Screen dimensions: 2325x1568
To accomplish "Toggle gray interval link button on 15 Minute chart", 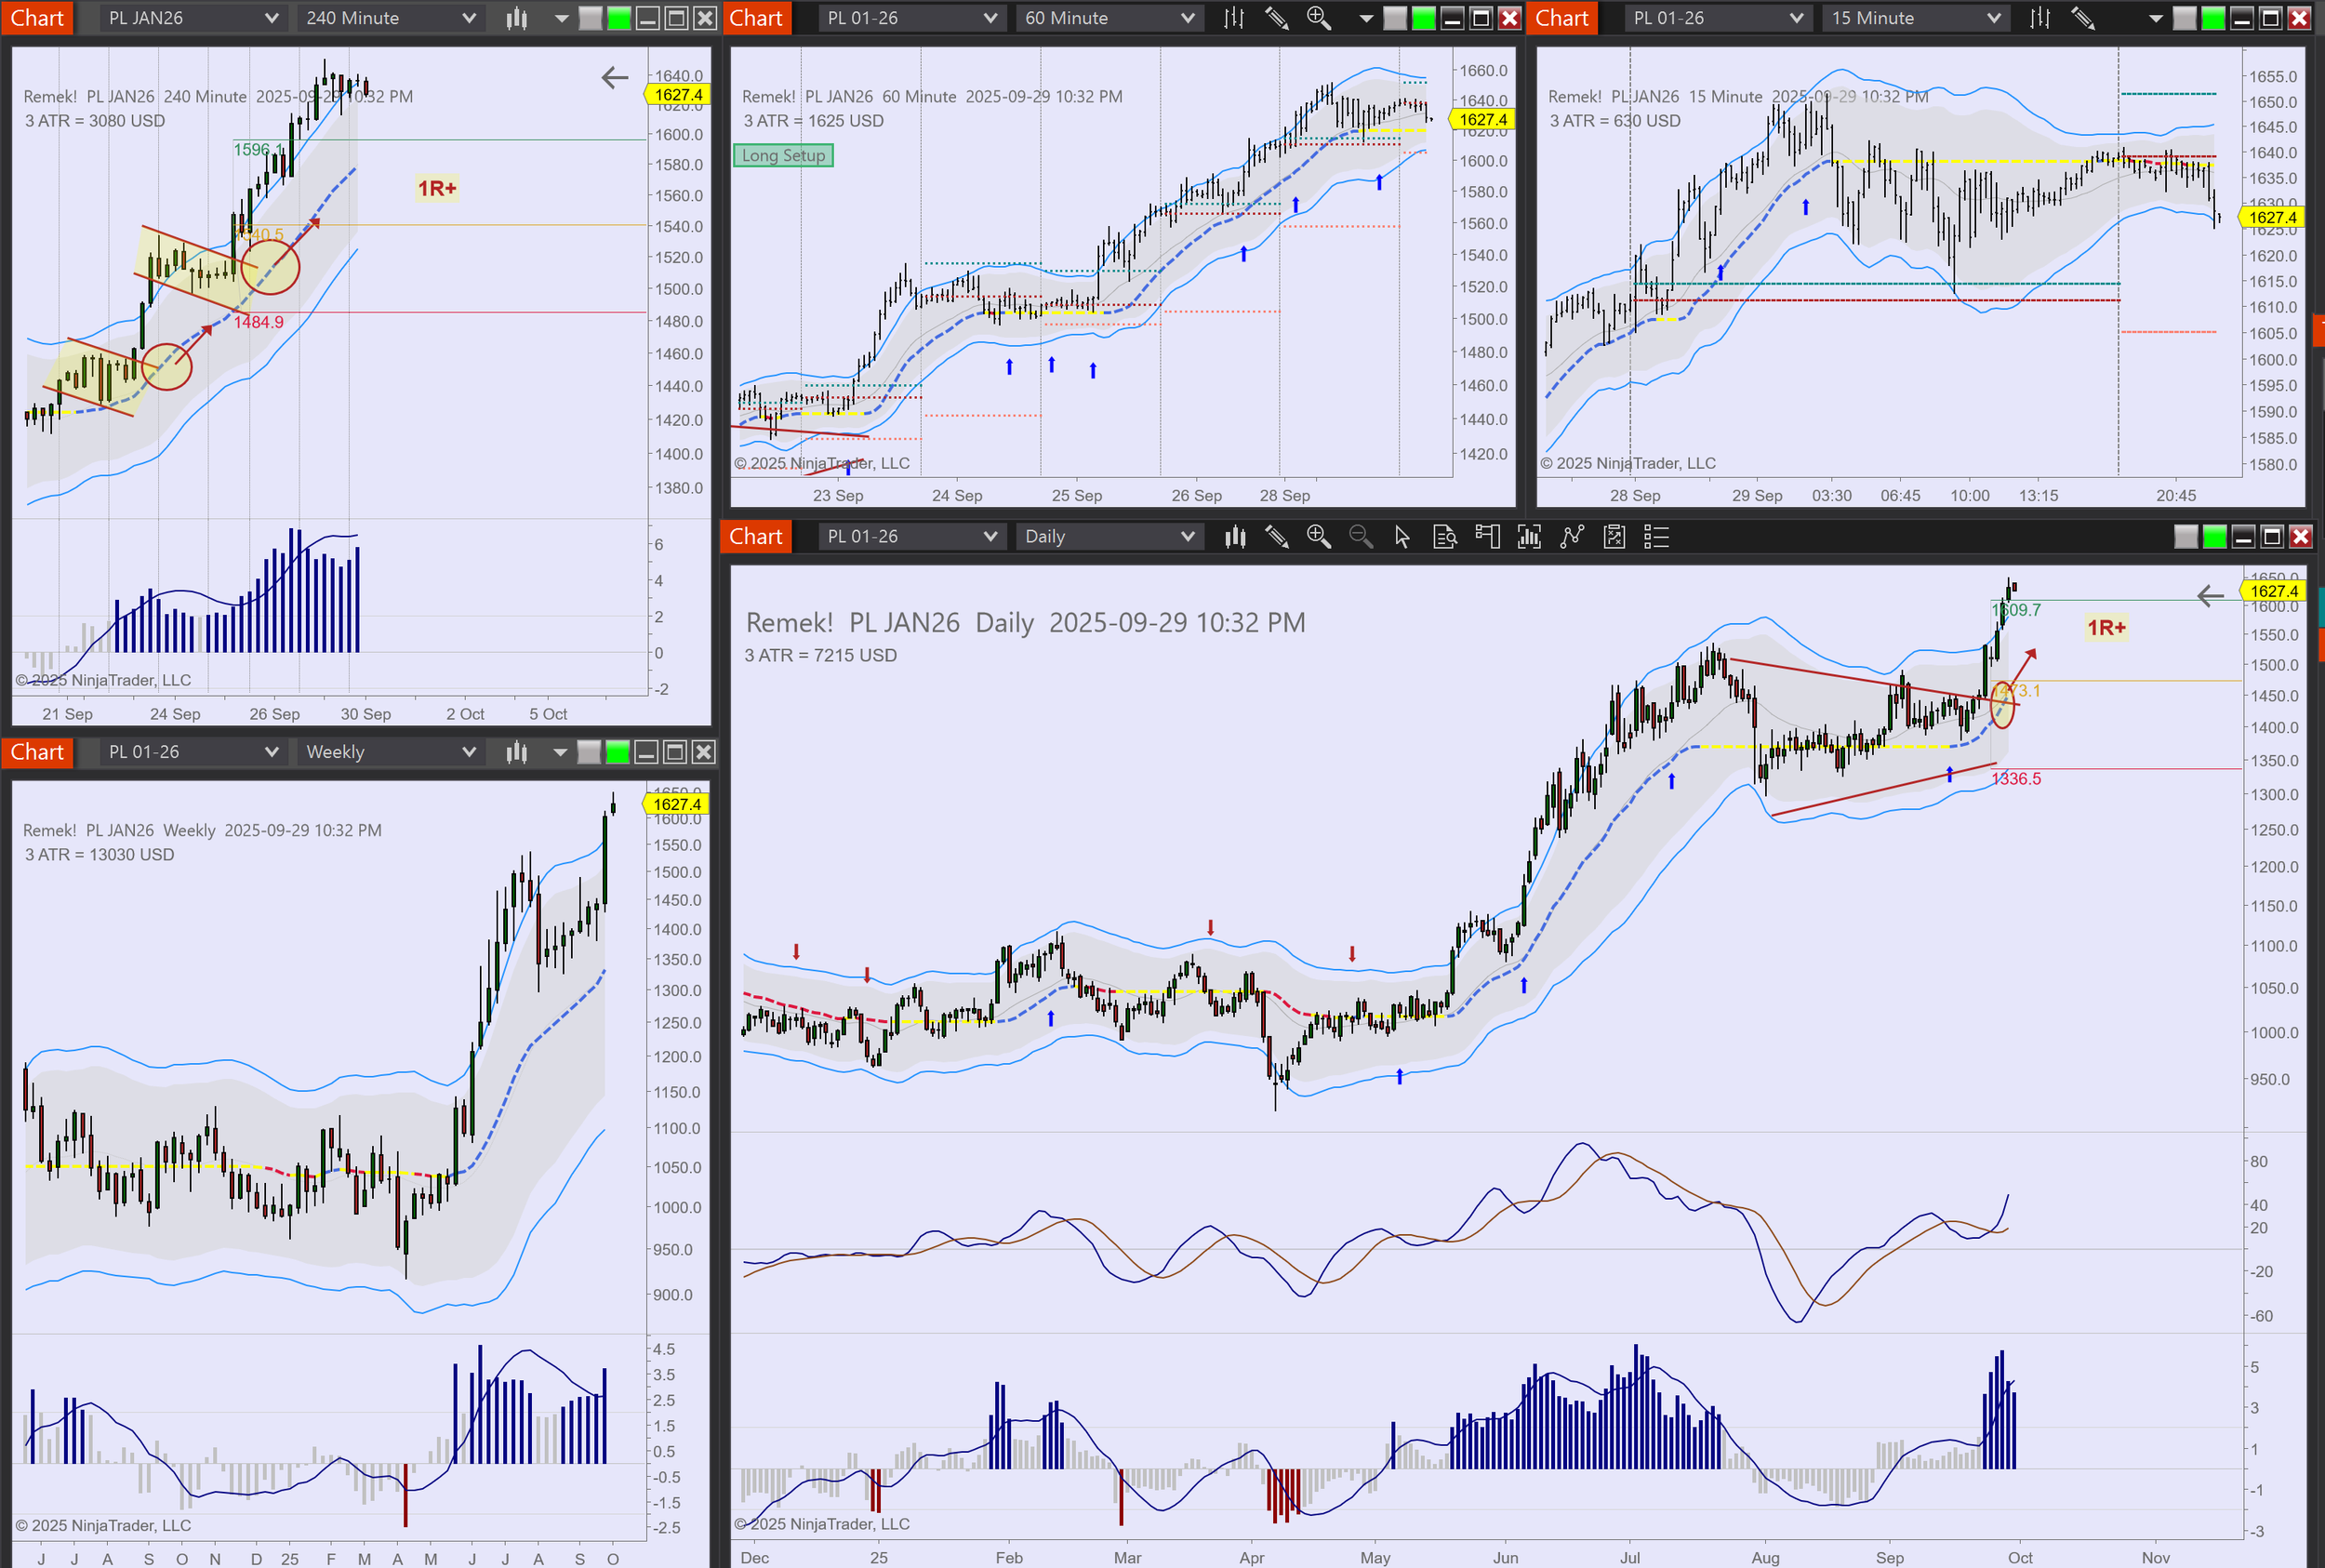I will (x=2185, y=18).
